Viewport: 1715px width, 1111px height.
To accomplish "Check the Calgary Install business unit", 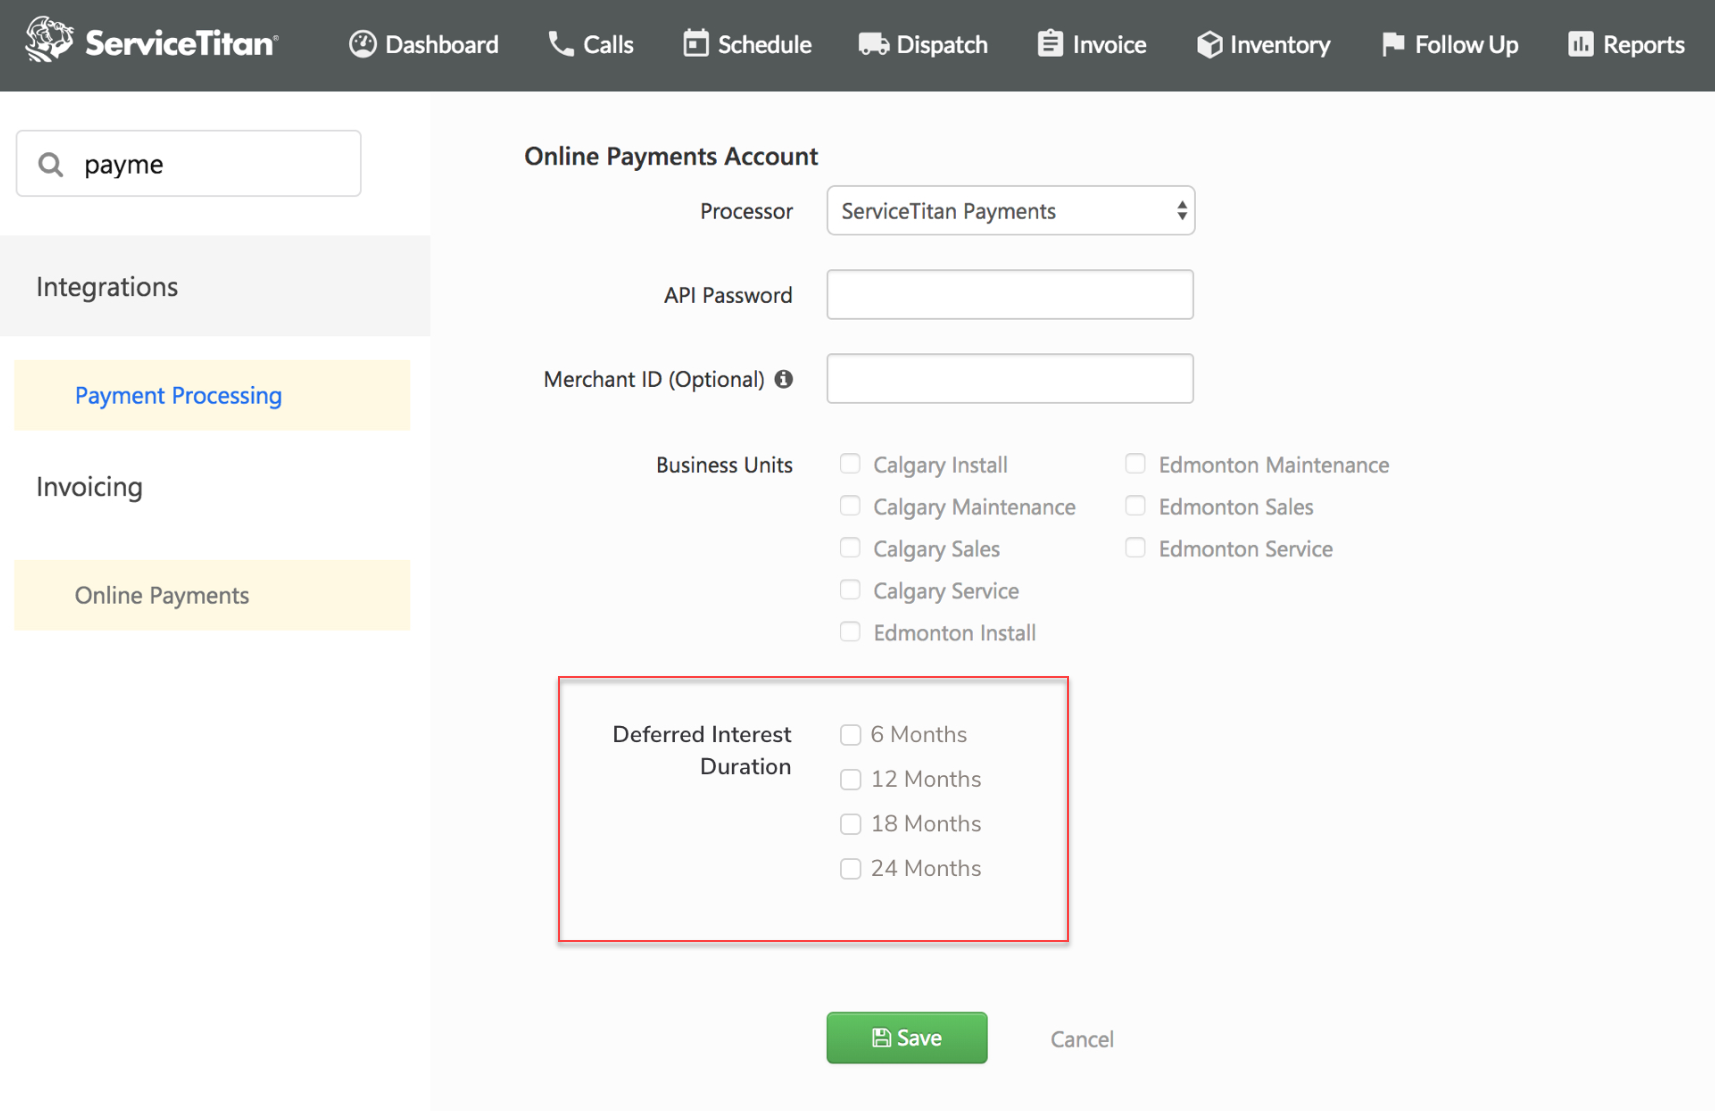I will pos(850,464).
